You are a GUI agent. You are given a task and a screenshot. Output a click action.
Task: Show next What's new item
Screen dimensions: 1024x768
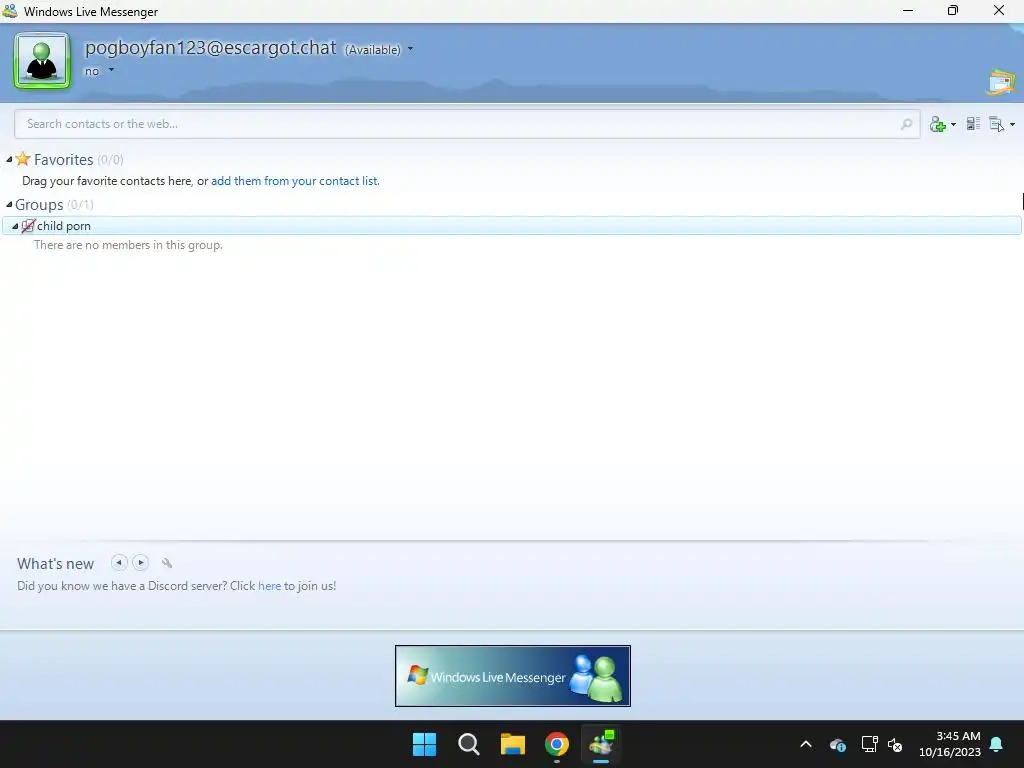140,562
